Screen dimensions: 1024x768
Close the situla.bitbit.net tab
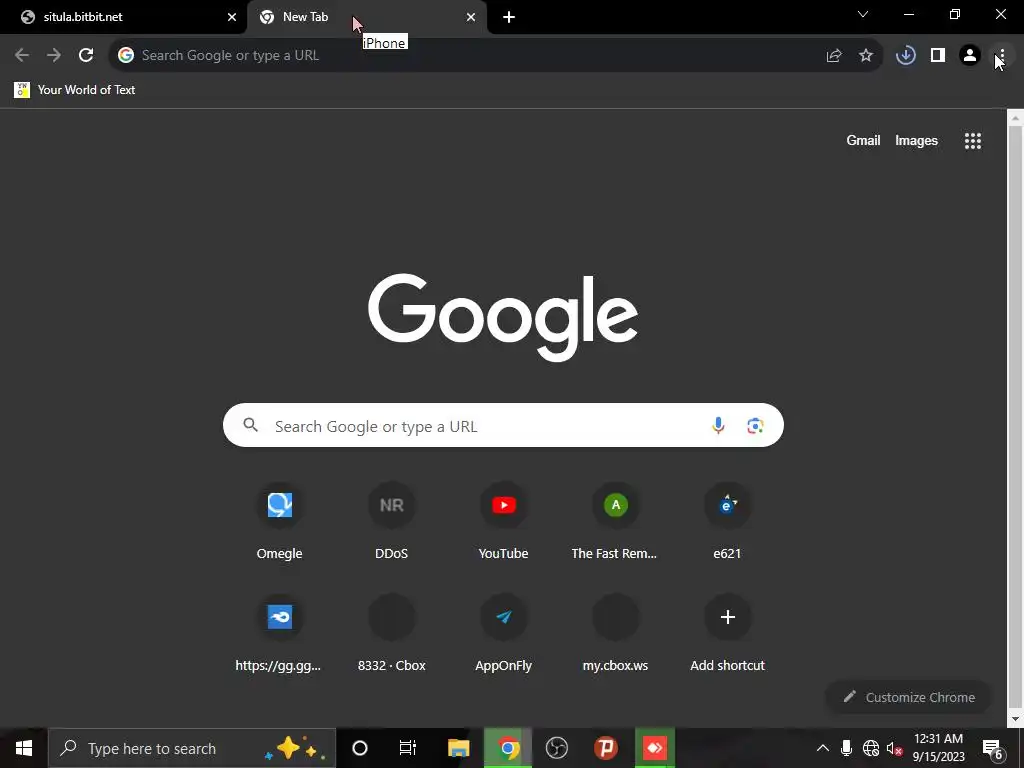pos(232,17)
